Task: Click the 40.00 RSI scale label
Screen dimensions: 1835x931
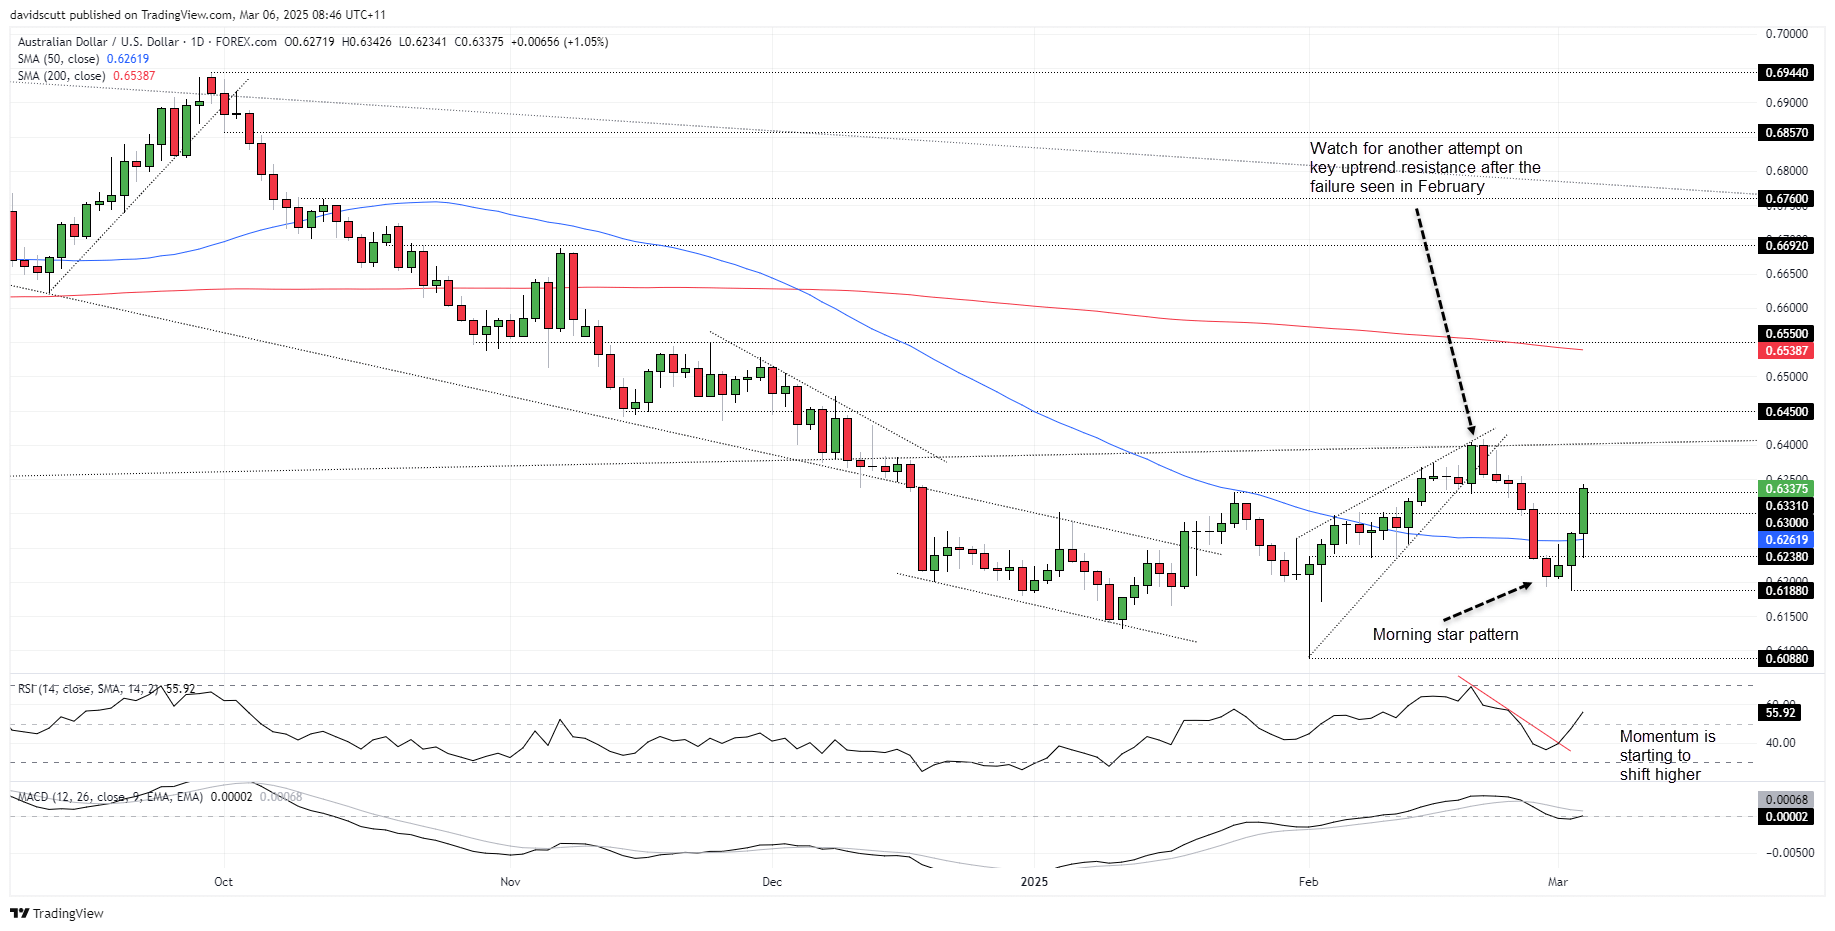Action: point(1781,743)
